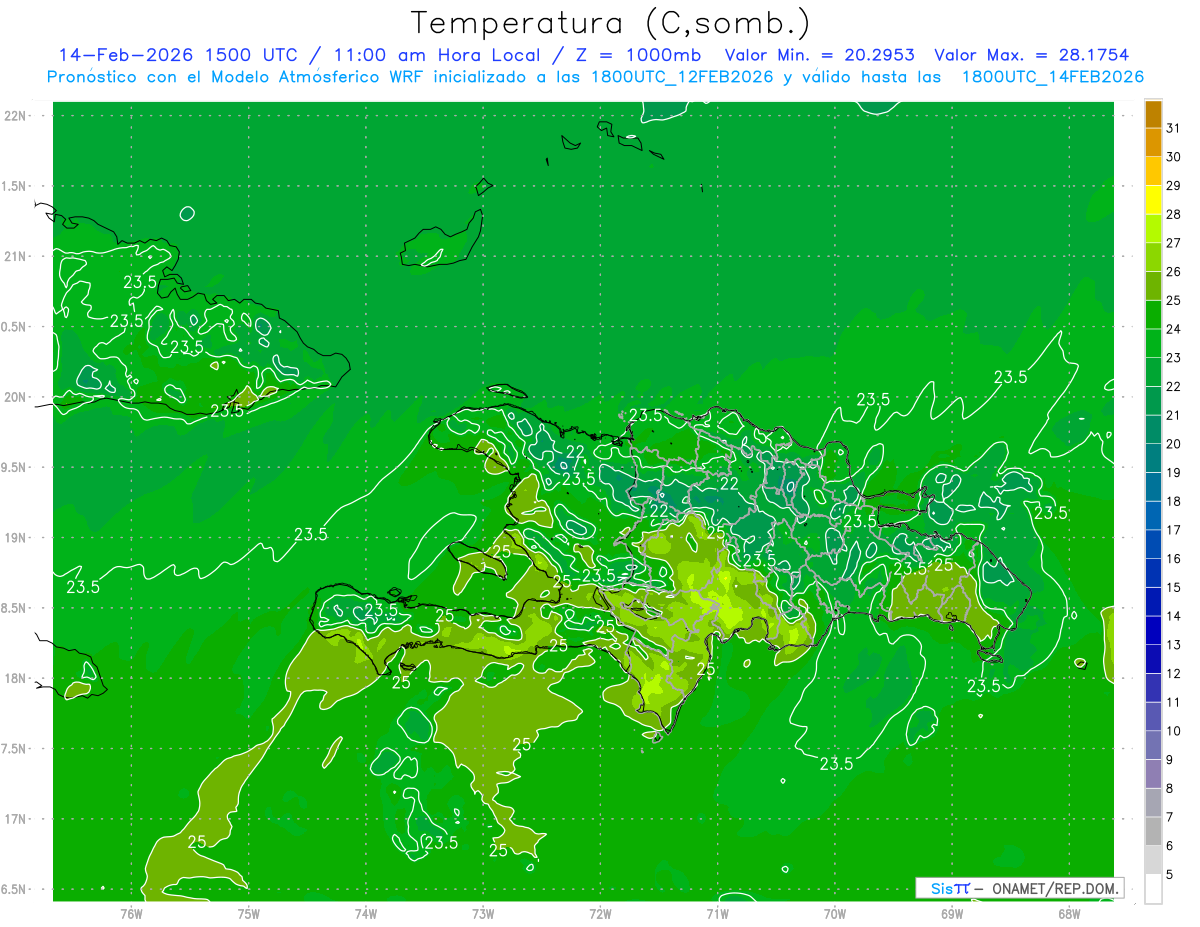This screenshot has height=927, width=1200.
Task: Click the "8.5N" latitude axis label
Action: [x=15, y=608]
